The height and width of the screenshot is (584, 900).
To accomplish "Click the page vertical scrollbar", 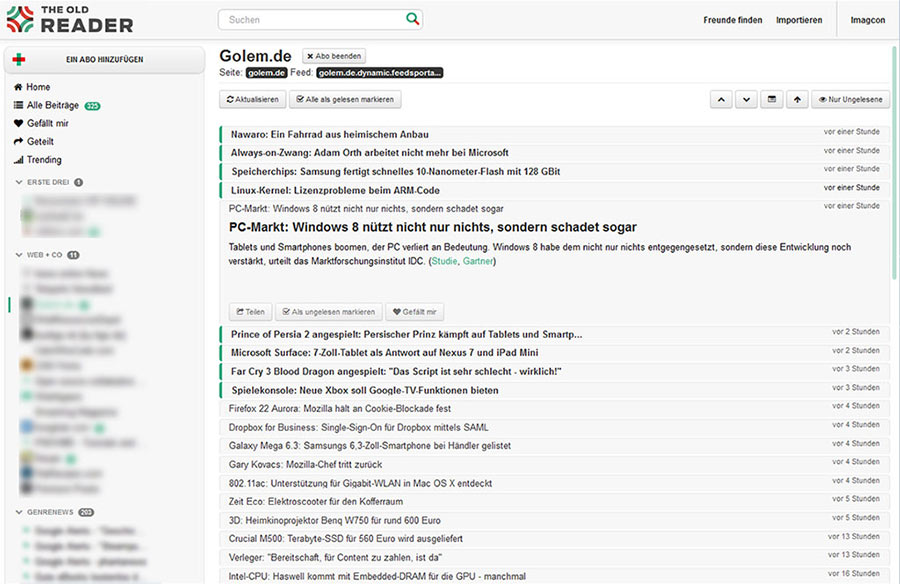I will click(895, 161).
